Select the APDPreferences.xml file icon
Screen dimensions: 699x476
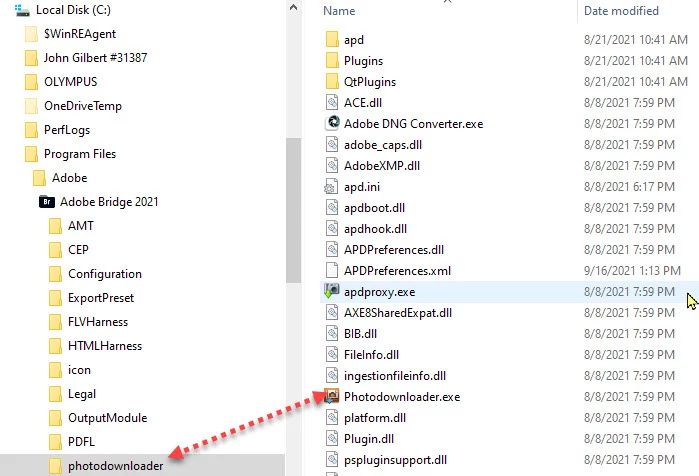(332, 271)
